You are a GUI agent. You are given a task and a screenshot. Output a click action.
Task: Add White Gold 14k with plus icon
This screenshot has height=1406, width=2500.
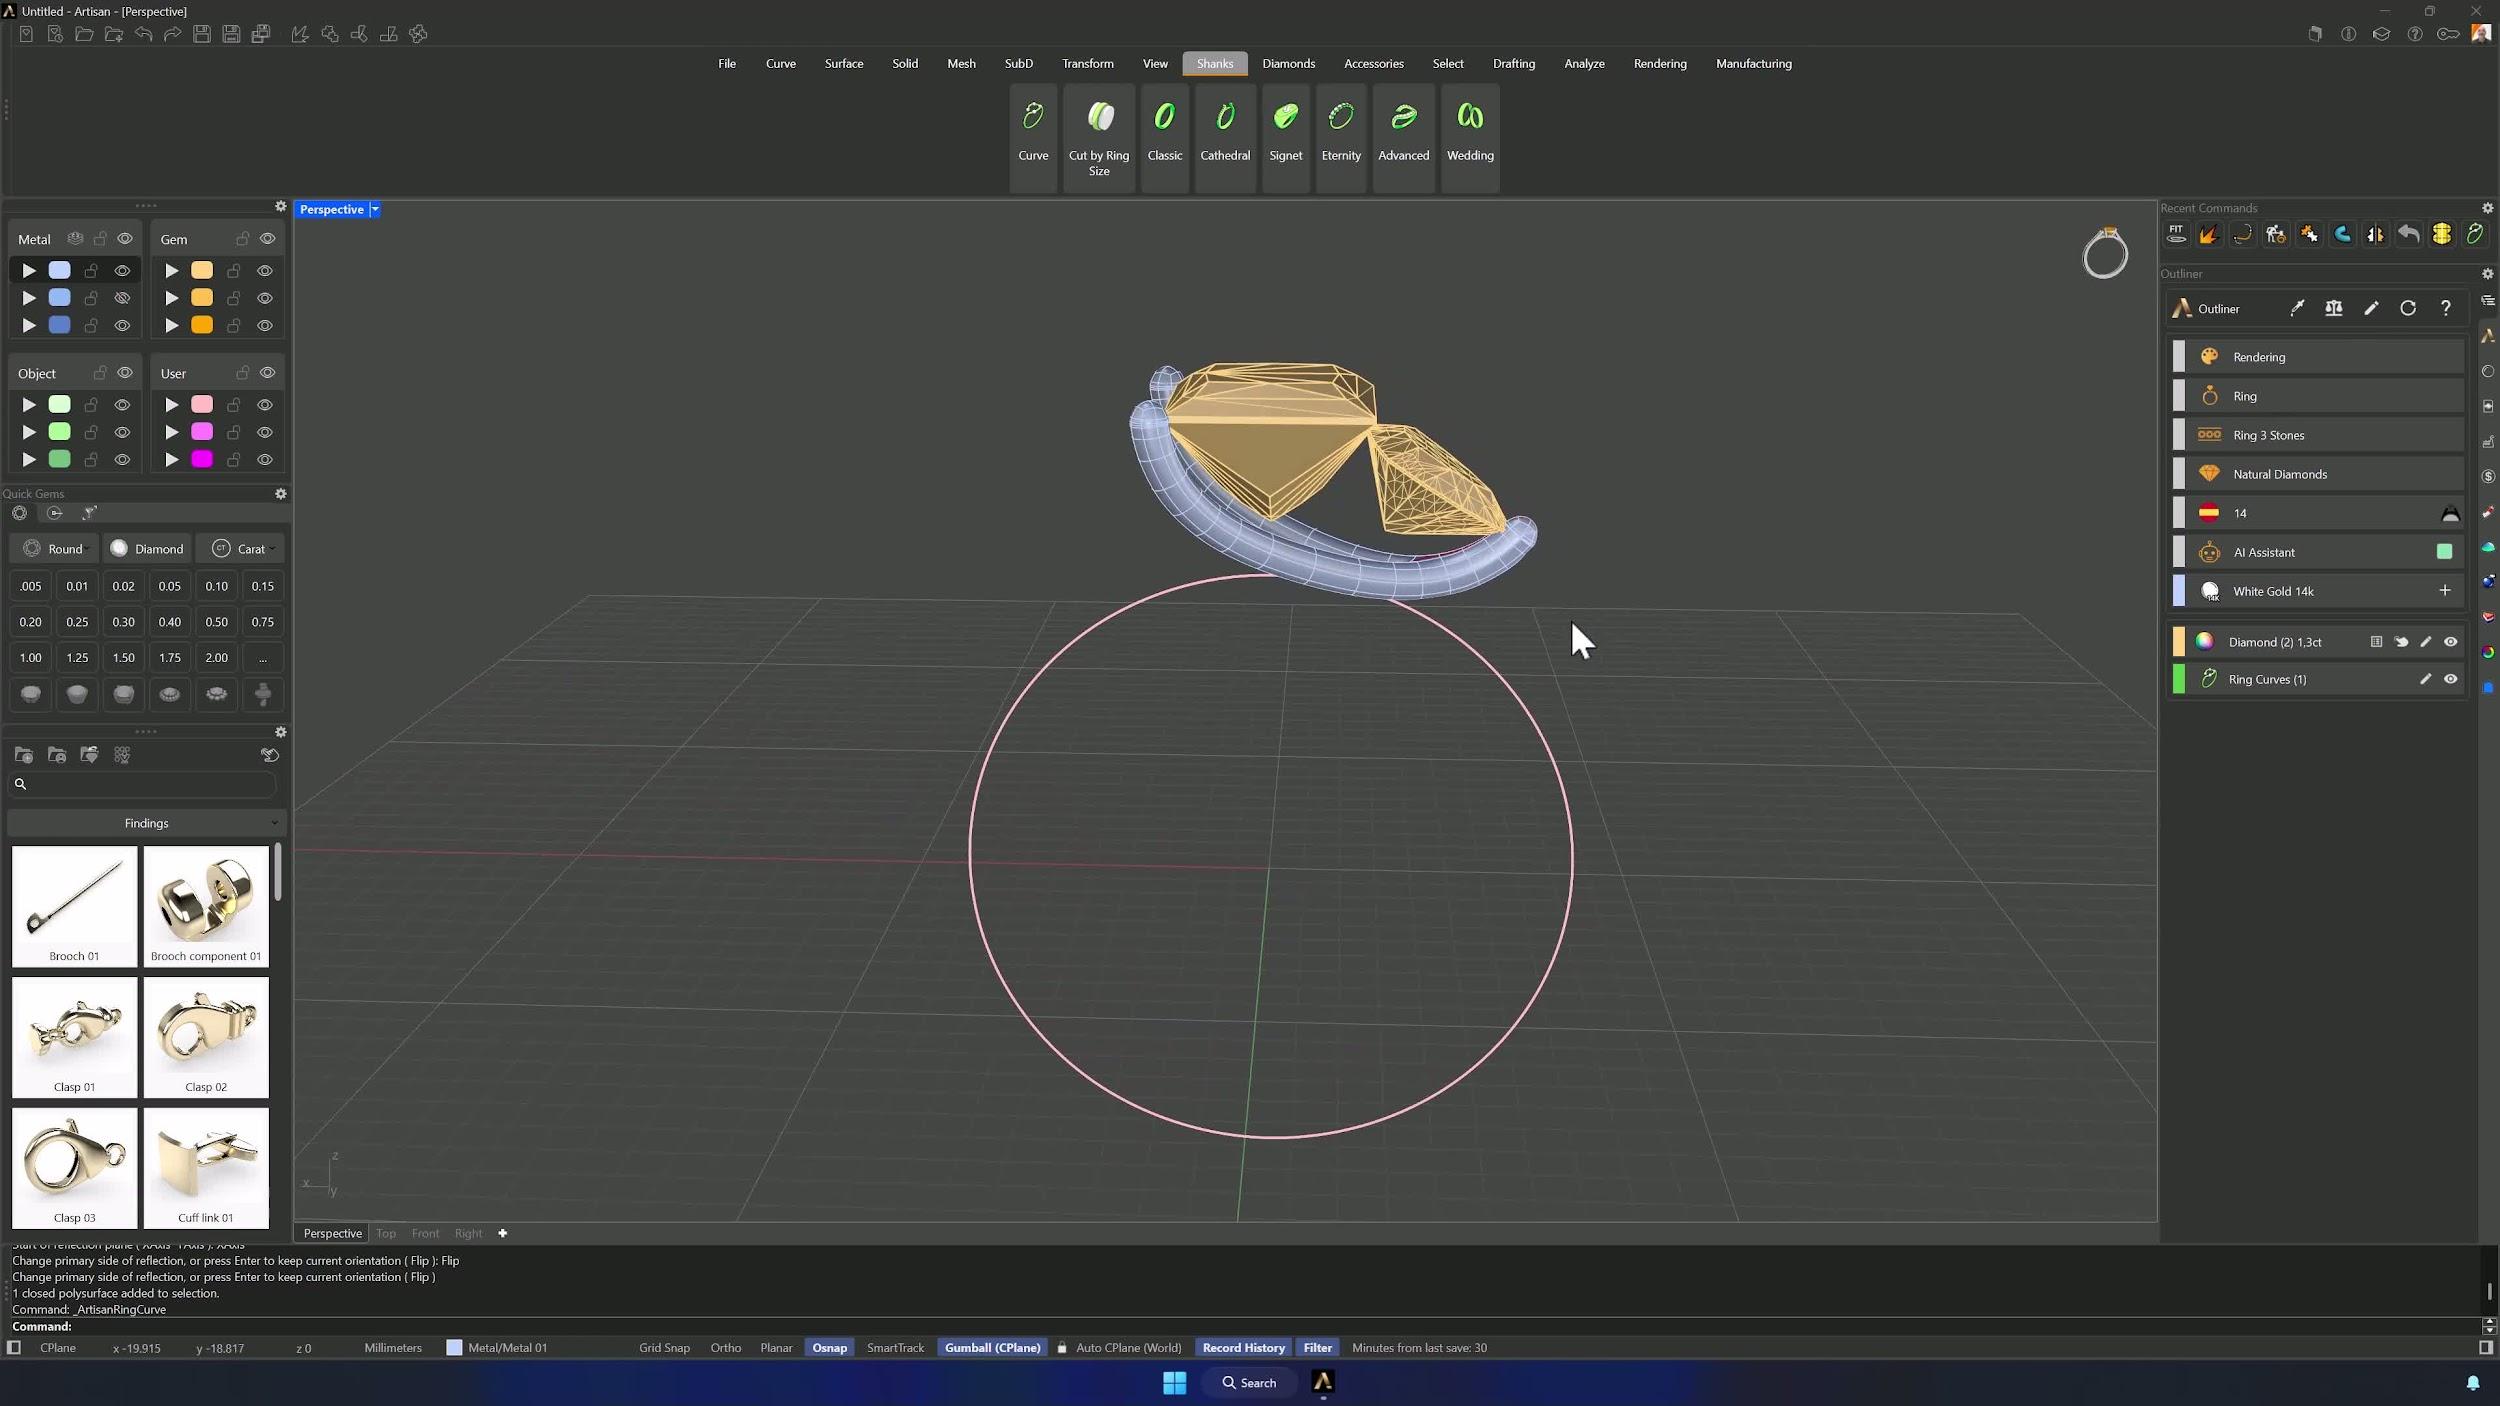pyautogui.click(x=2445, y=591)
